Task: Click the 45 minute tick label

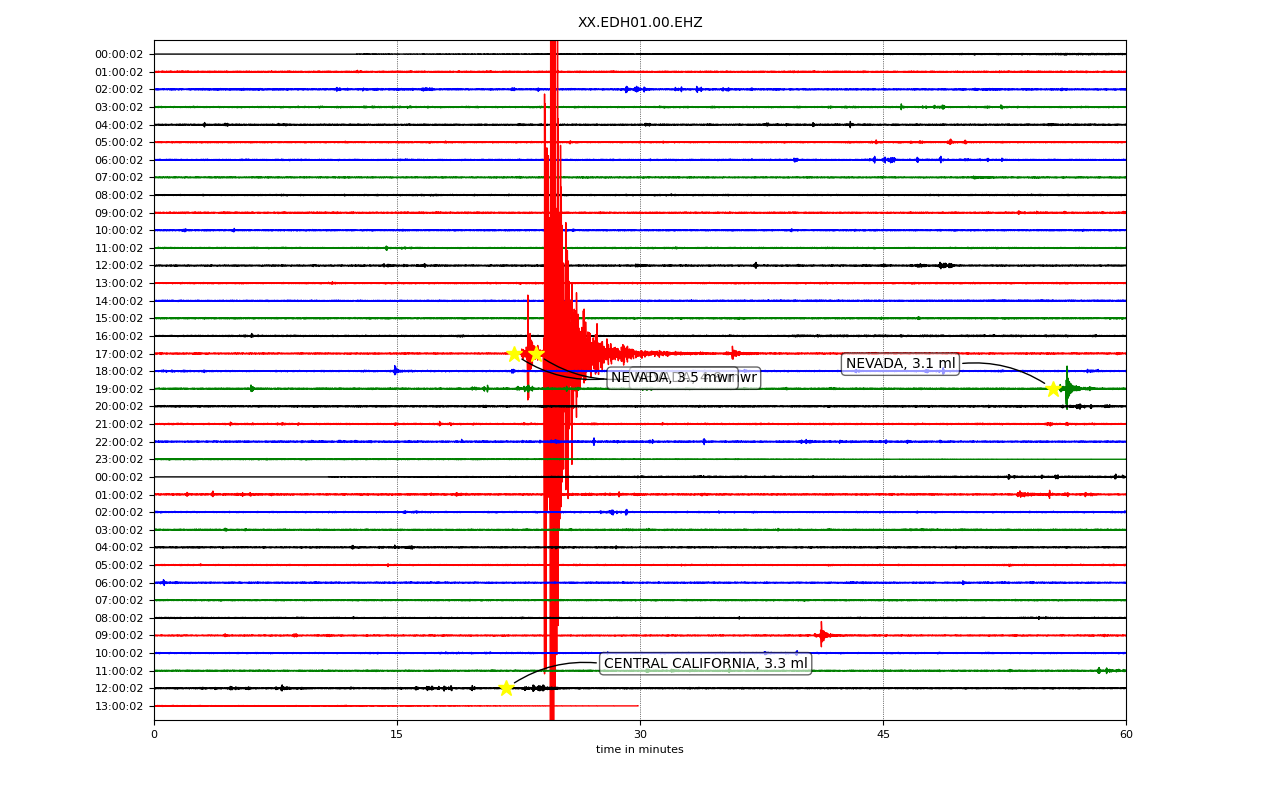Action: 883,734
